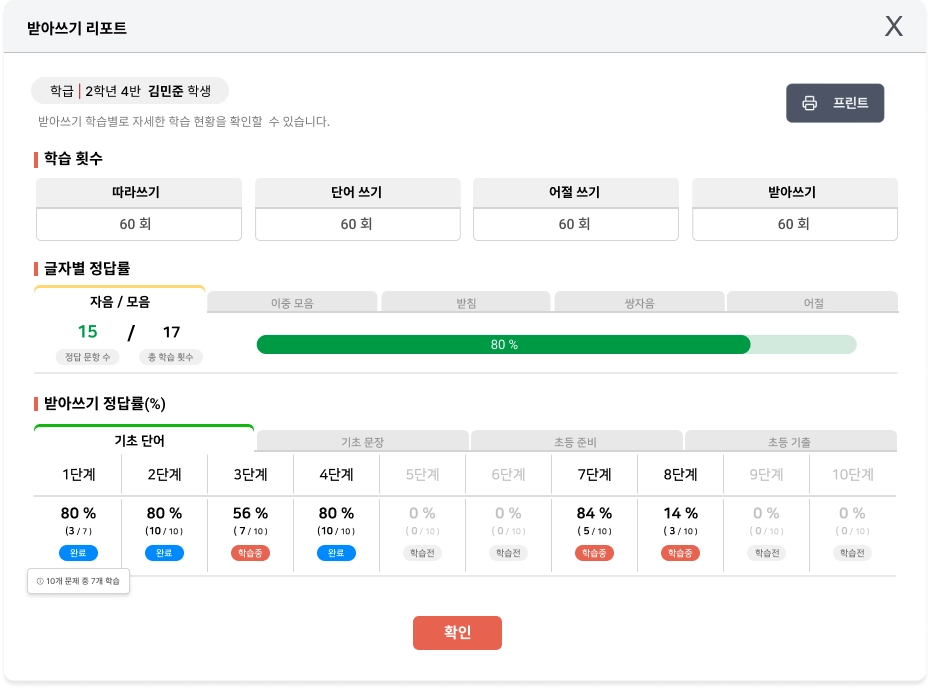Select the 쌍자음 tab
930x689 pixels.
point(639,302)
